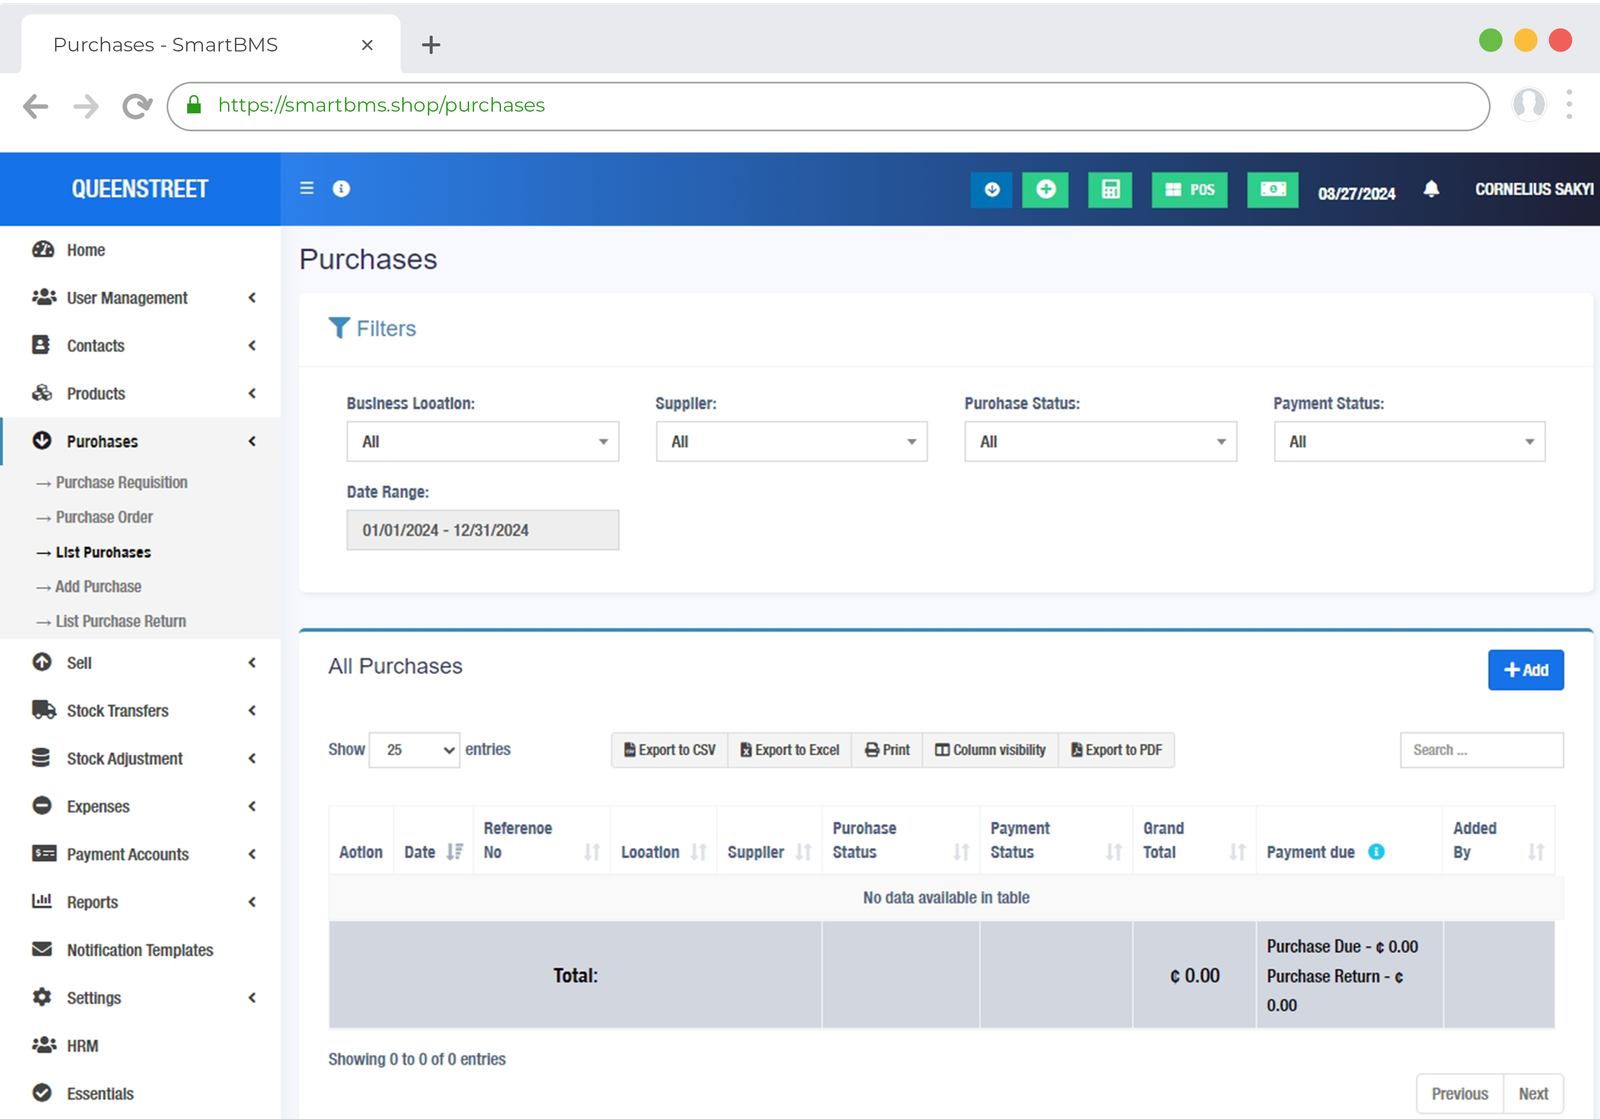Click the green money bill icon
This screenshot has height=1119, width=1600.
[x=1272, y=190]
